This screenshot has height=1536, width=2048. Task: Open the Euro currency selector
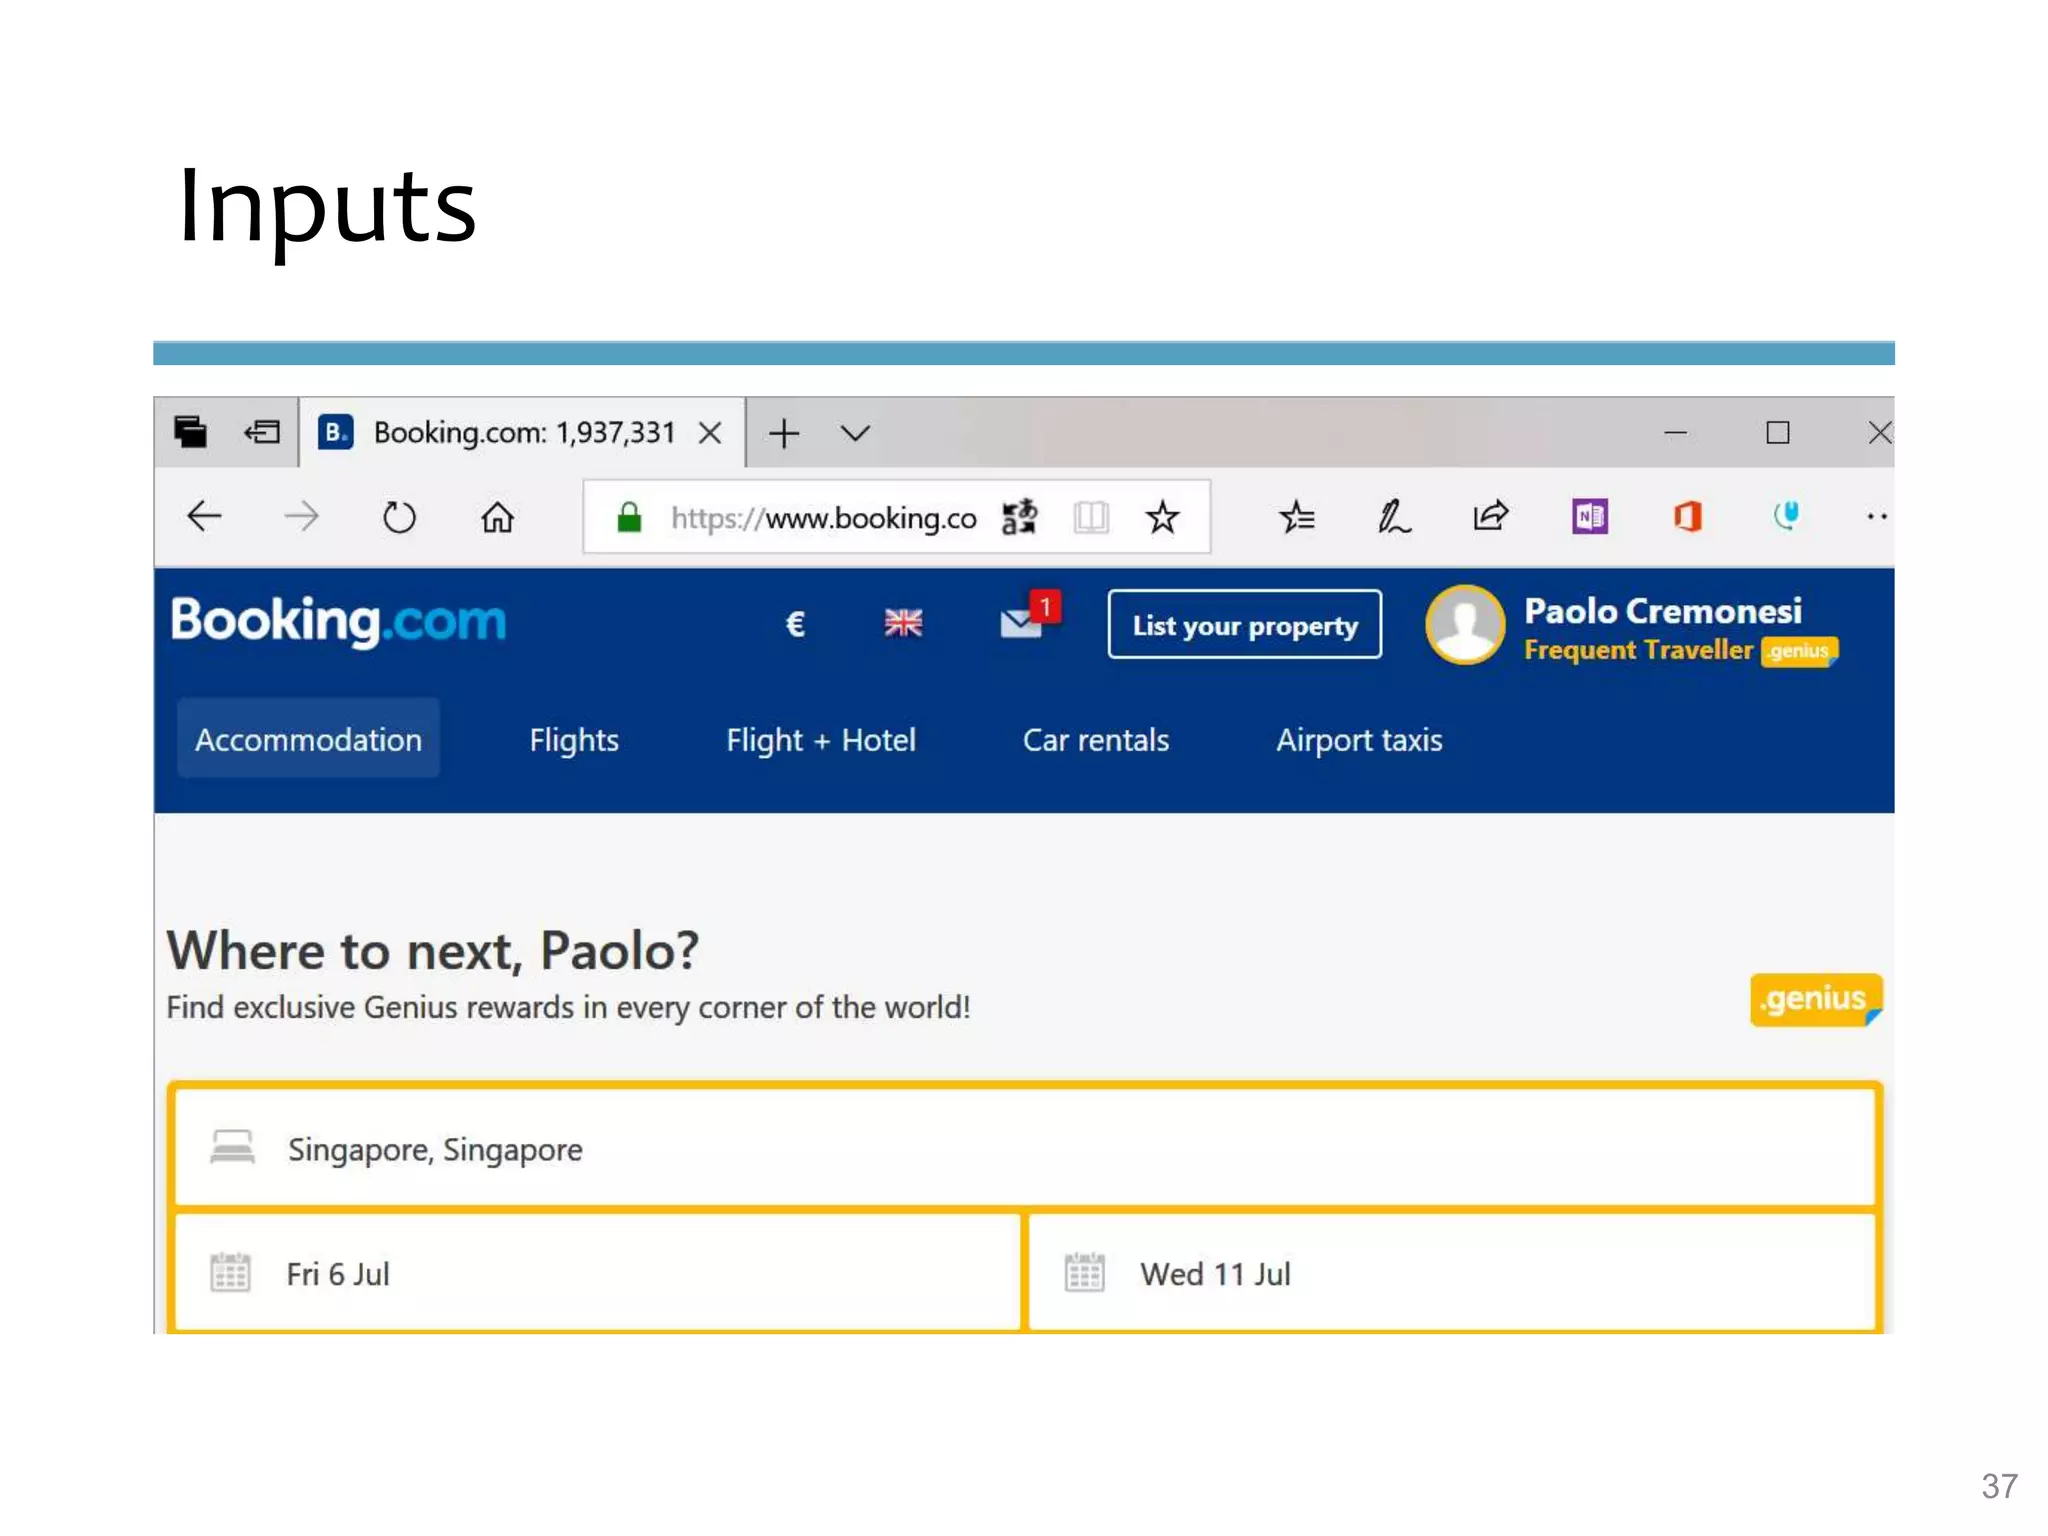795,624
